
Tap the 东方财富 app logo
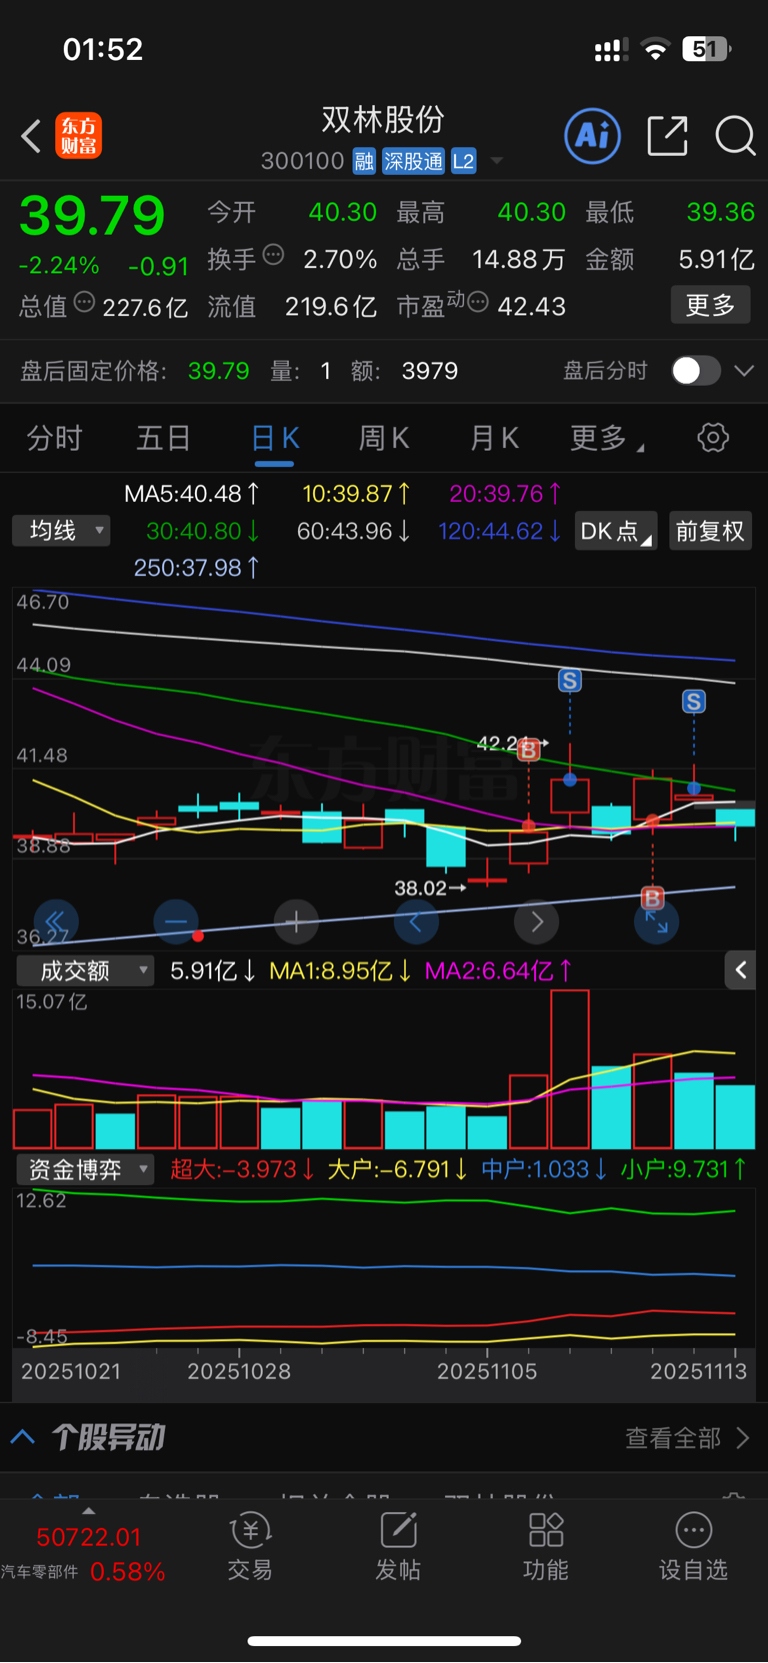[78, 136]
